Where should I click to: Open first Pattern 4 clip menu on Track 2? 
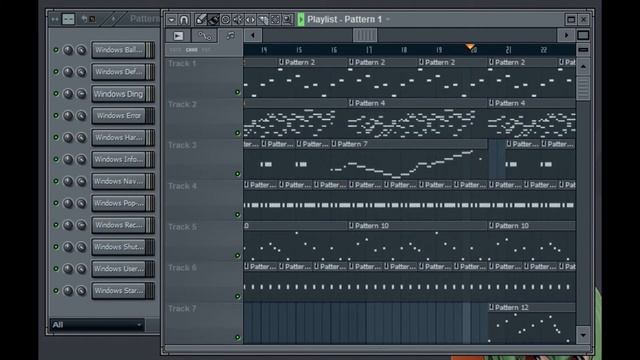click(351, 103)
